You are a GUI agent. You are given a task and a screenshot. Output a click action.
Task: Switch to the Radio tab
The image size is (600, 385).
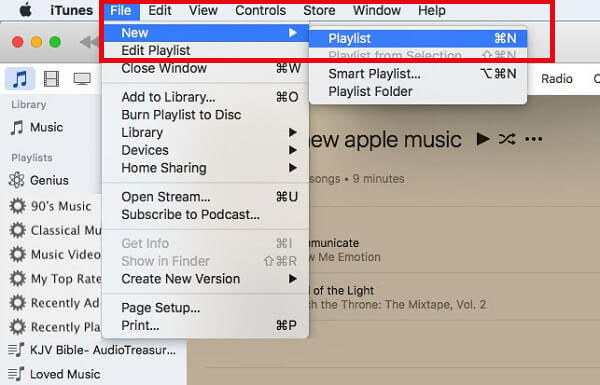557,79
